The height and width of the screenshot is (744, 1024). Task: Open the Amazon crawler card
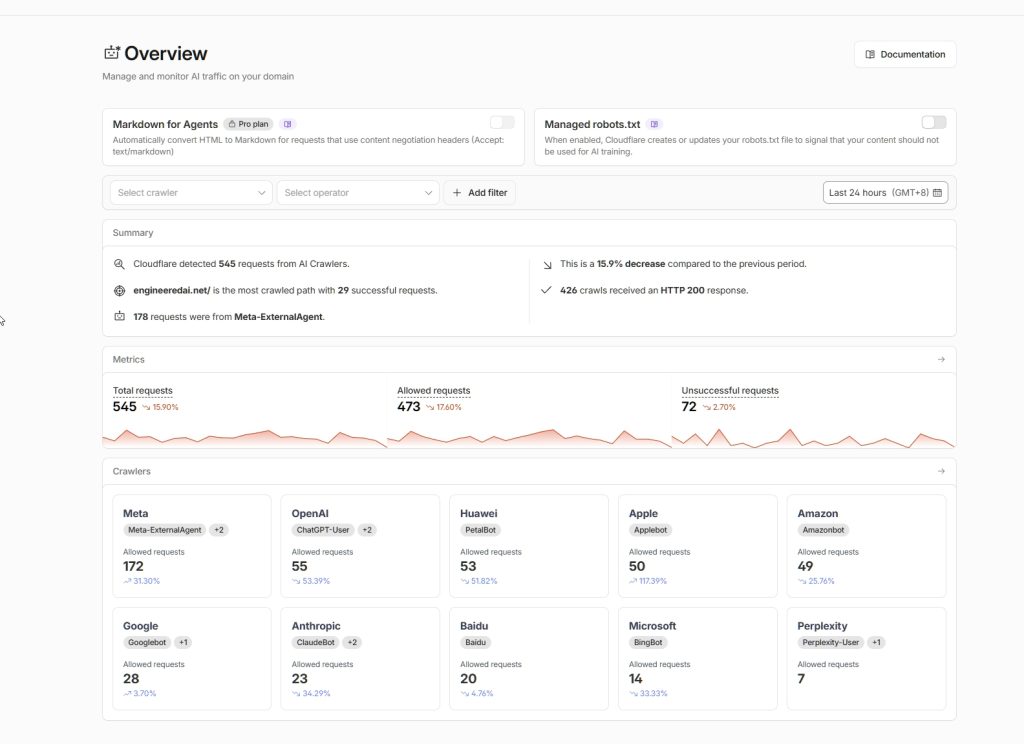coord(866,546)
